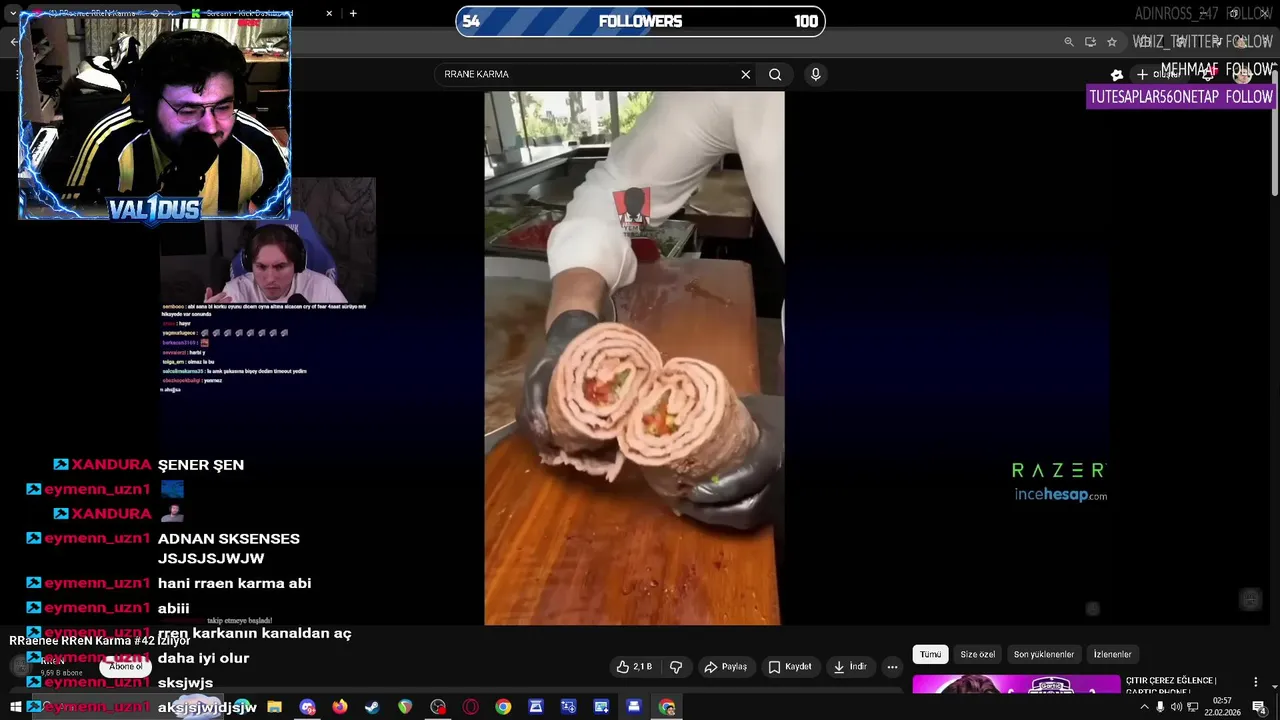This screenshot has width=1280, height=720.
Task: Save the video with Kaydet button
Action: coord(790,667)
